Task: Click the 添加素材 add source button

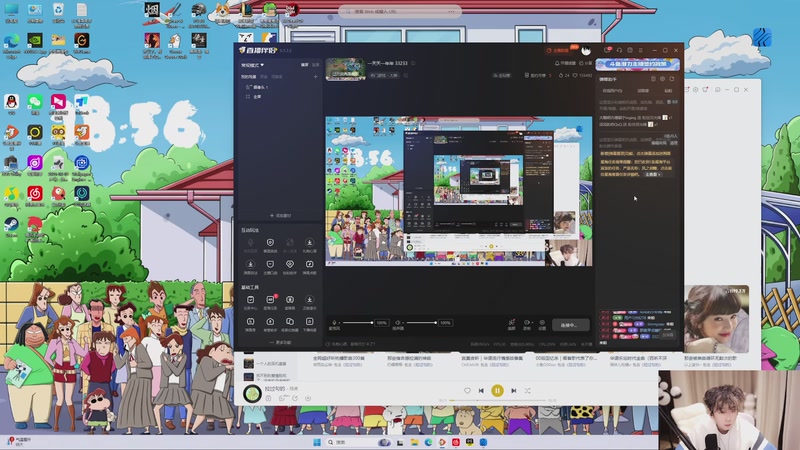Action: [x=280, y=216]
